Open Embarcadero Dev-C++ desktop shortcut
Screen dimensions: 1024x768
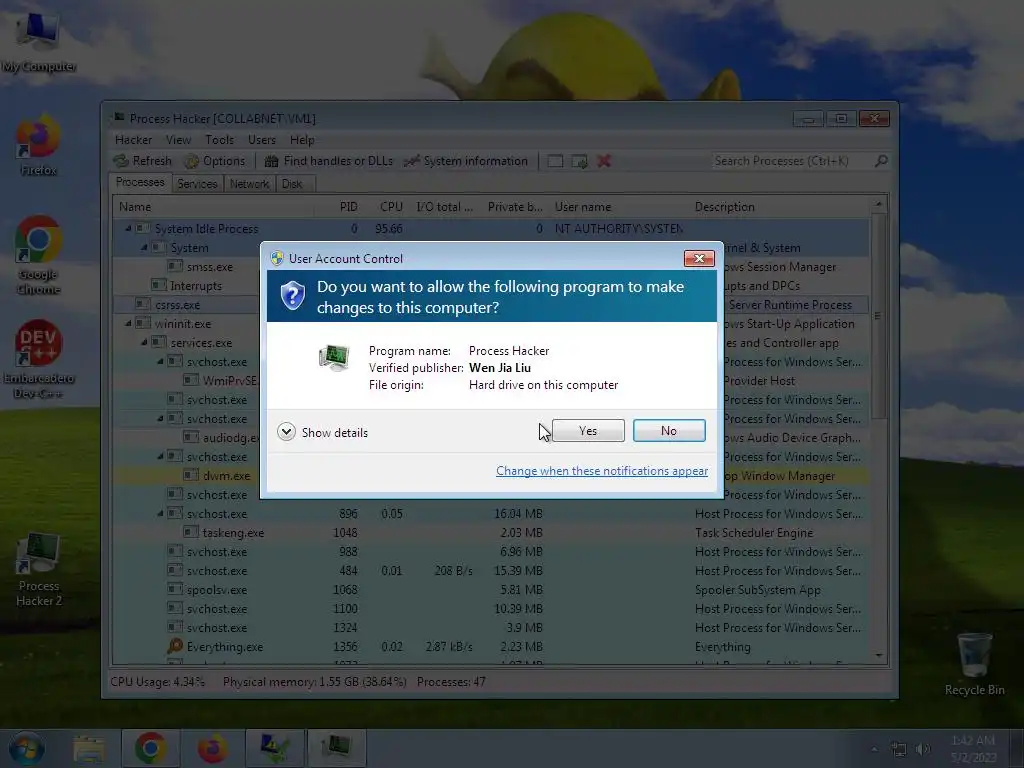(x=39, y=359)
